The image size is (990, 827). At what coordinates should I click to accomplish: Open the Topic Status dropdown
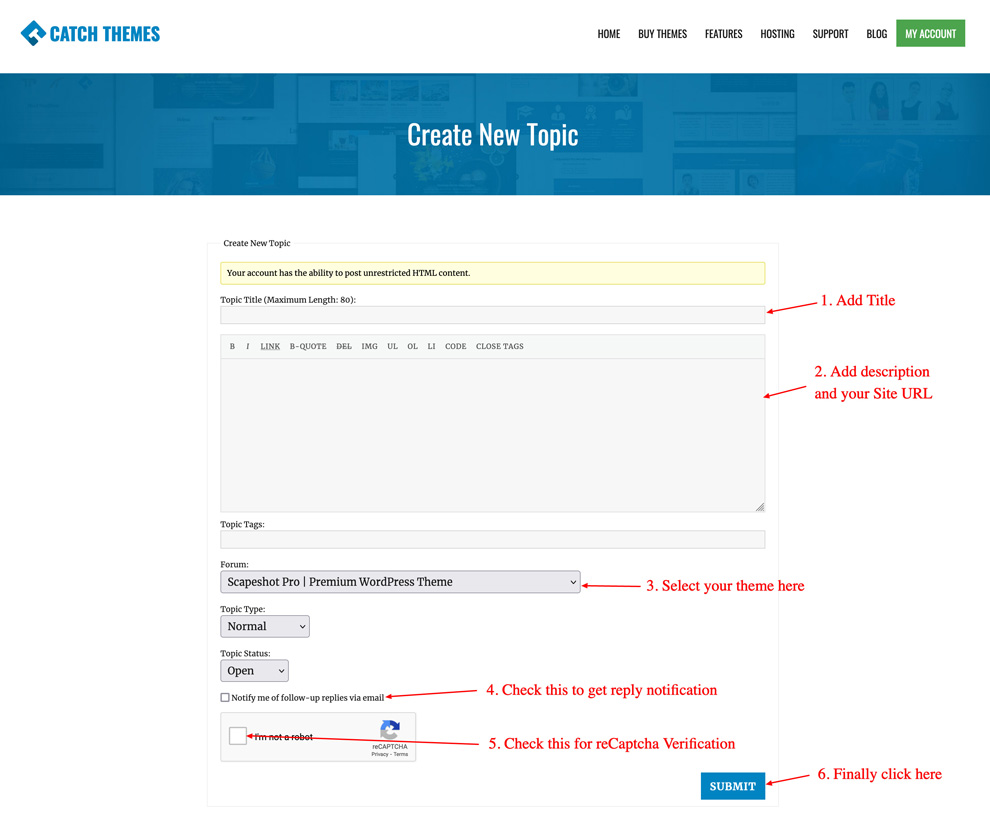(x=254, y=671)
